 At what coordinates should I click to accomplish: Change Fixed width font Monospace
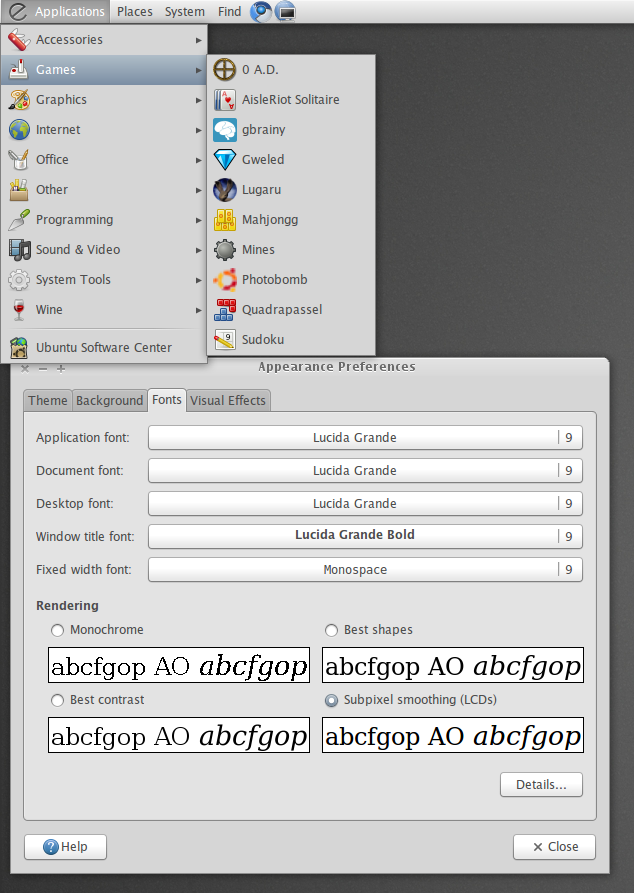point(365,570)
